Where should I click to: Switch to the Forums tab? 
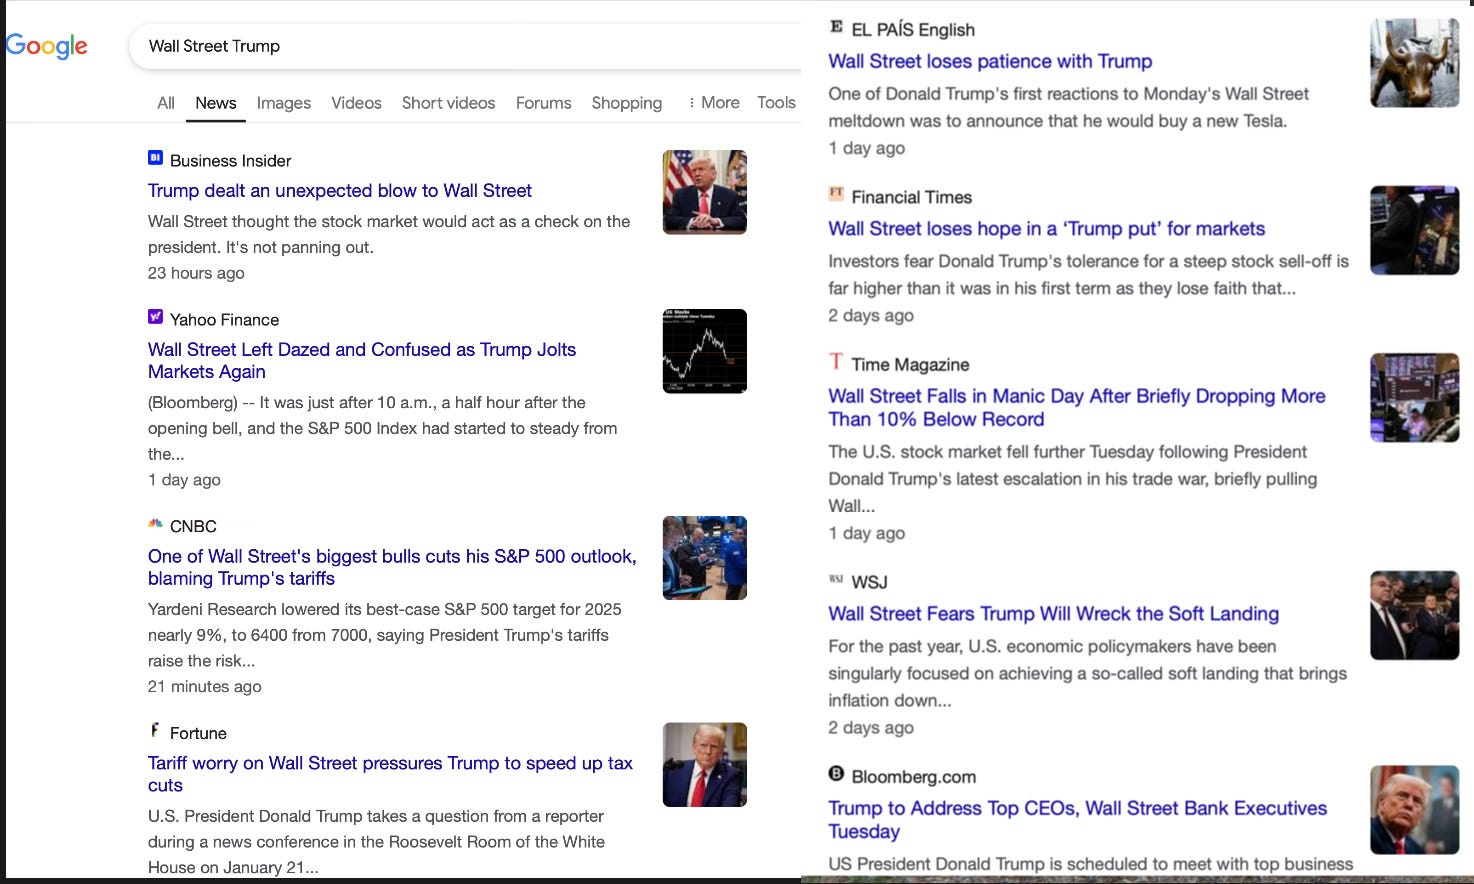pos(544,102)
